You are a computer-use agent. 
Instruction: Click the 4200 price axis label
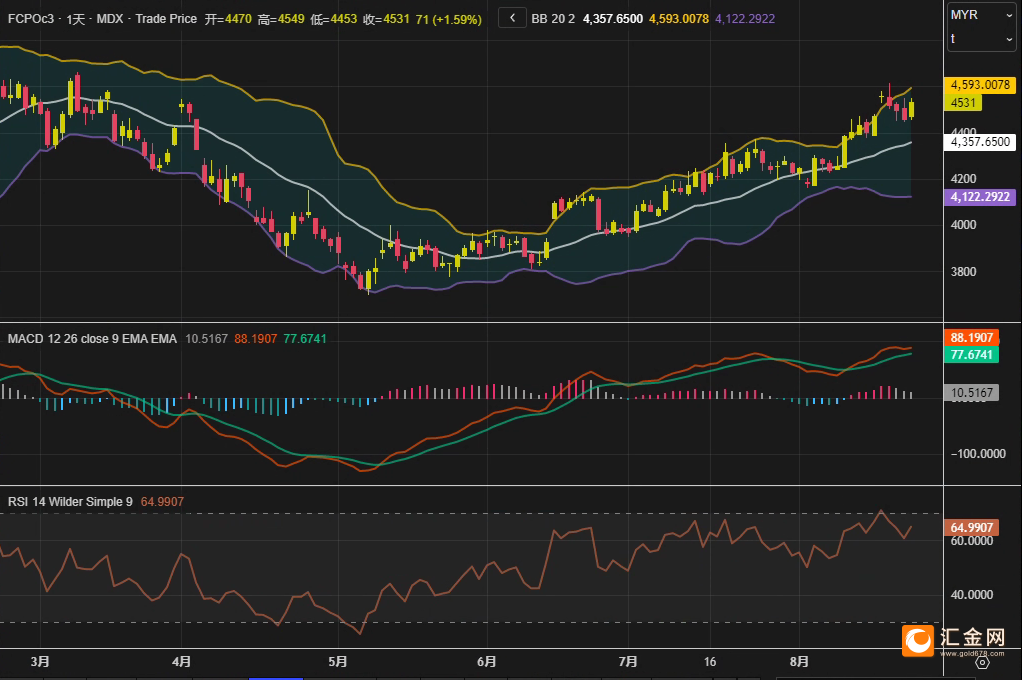(x=963, y=179)
